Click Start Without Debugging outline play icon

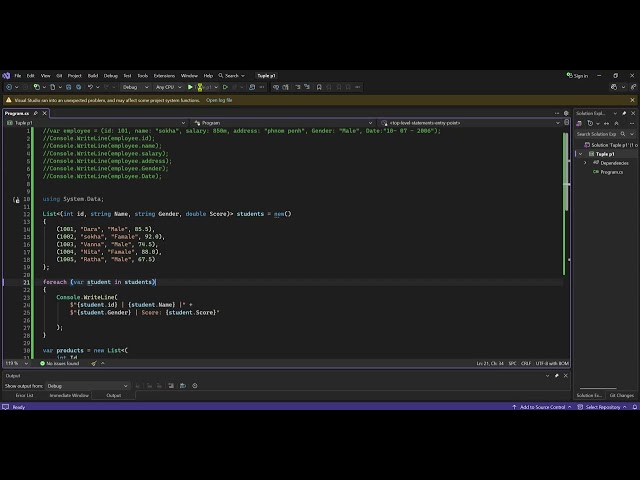coord(225,87)
